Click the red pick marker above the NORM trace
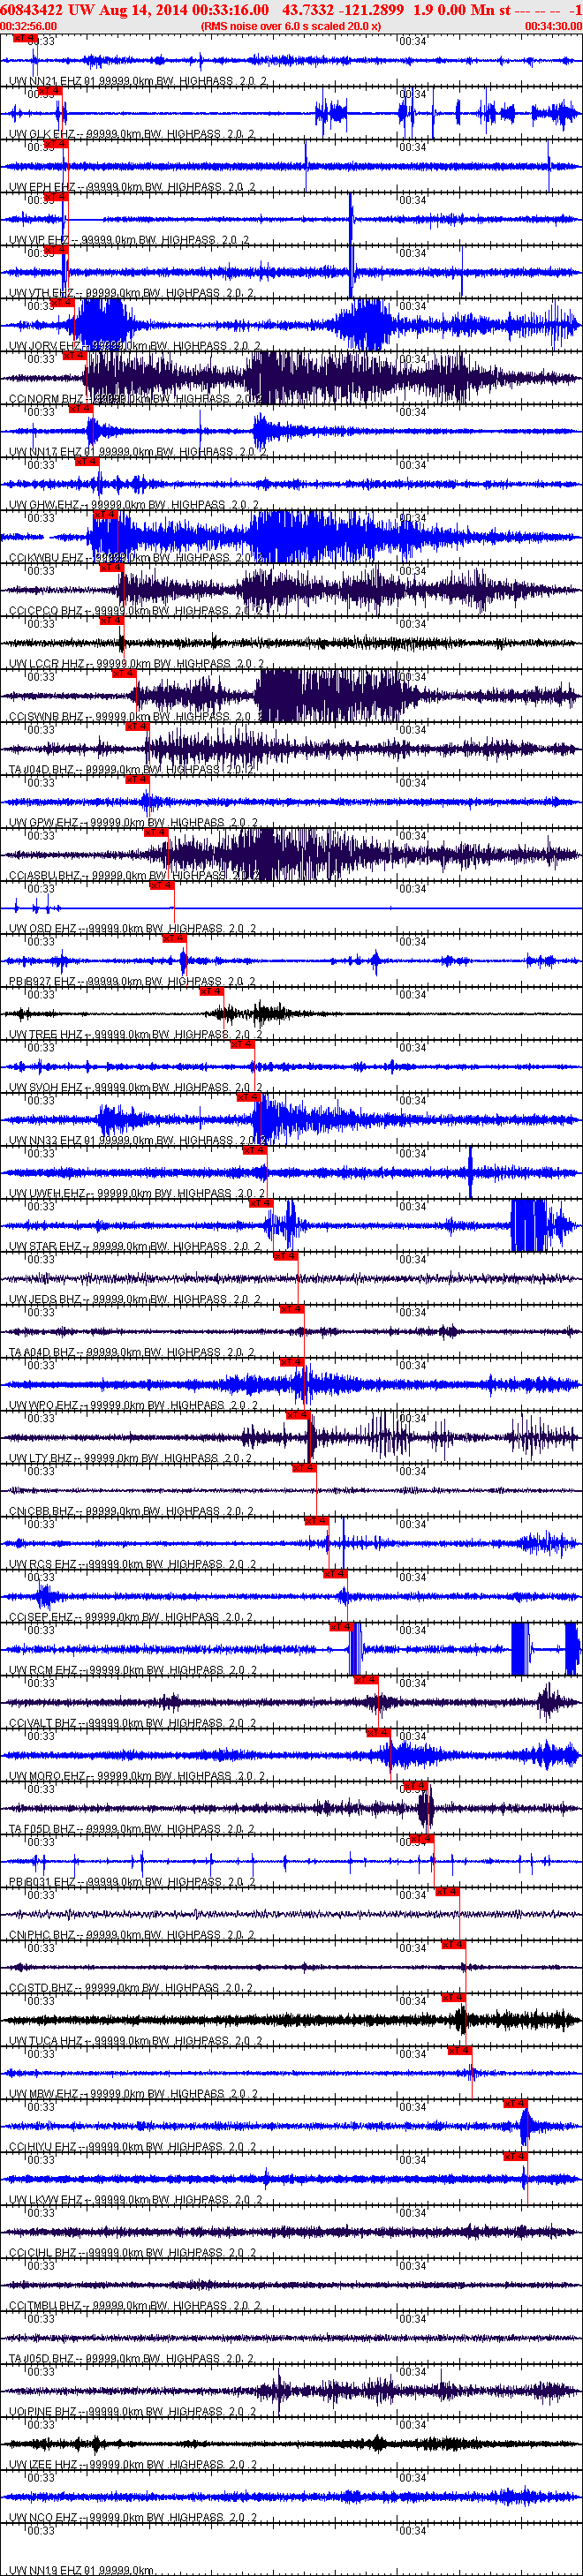 tap(74, 355)
